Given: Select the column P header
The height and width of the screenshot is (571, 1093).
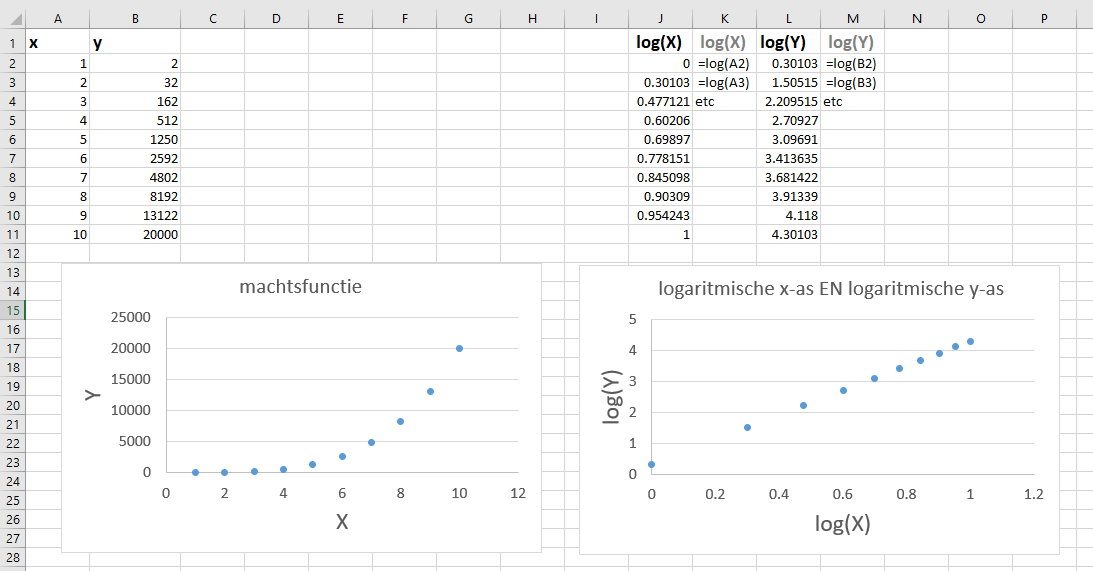Looking at the screenshot, I should [x=1044, y=19].
